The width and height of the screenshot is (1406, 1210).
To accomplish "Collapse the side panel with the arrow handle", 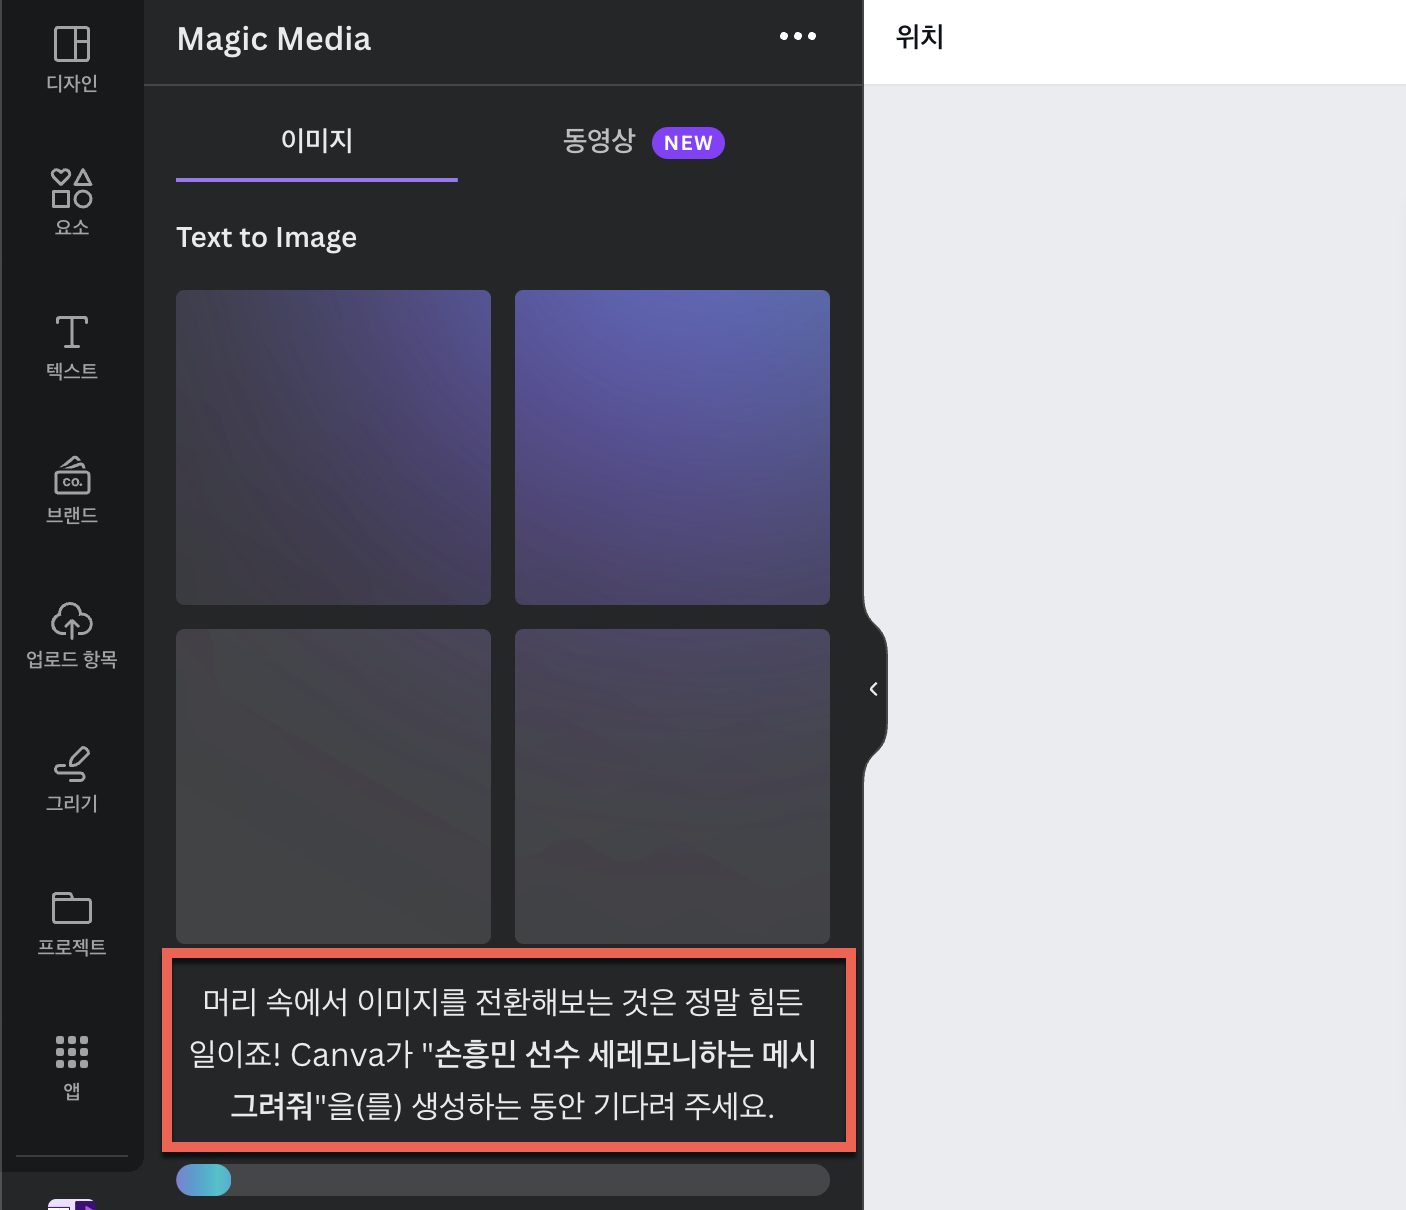I will [874, 689].
